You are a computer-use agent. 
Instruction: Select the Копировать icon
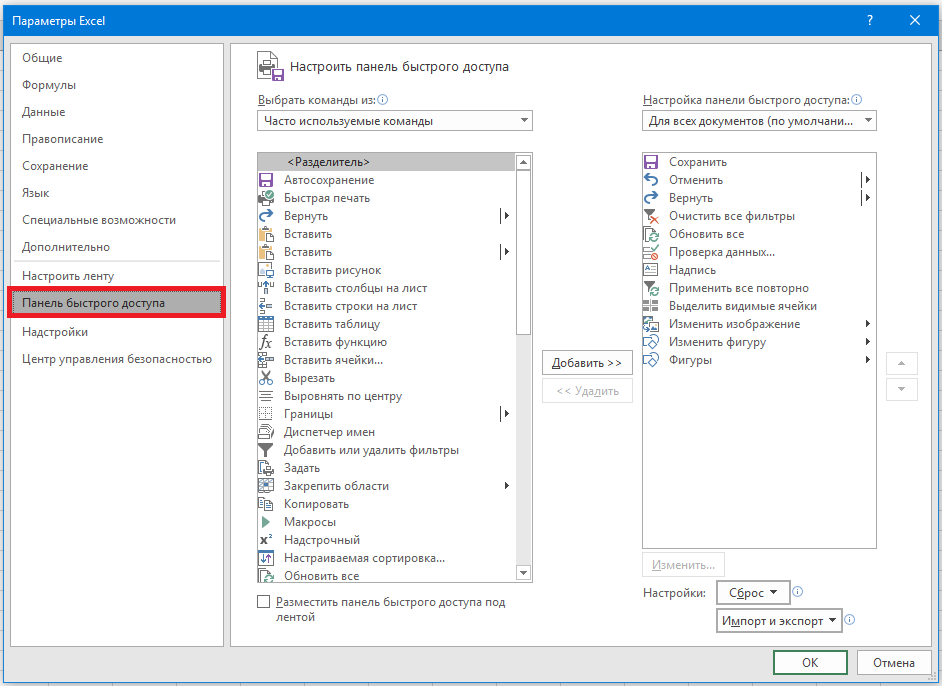click(266, 505)
